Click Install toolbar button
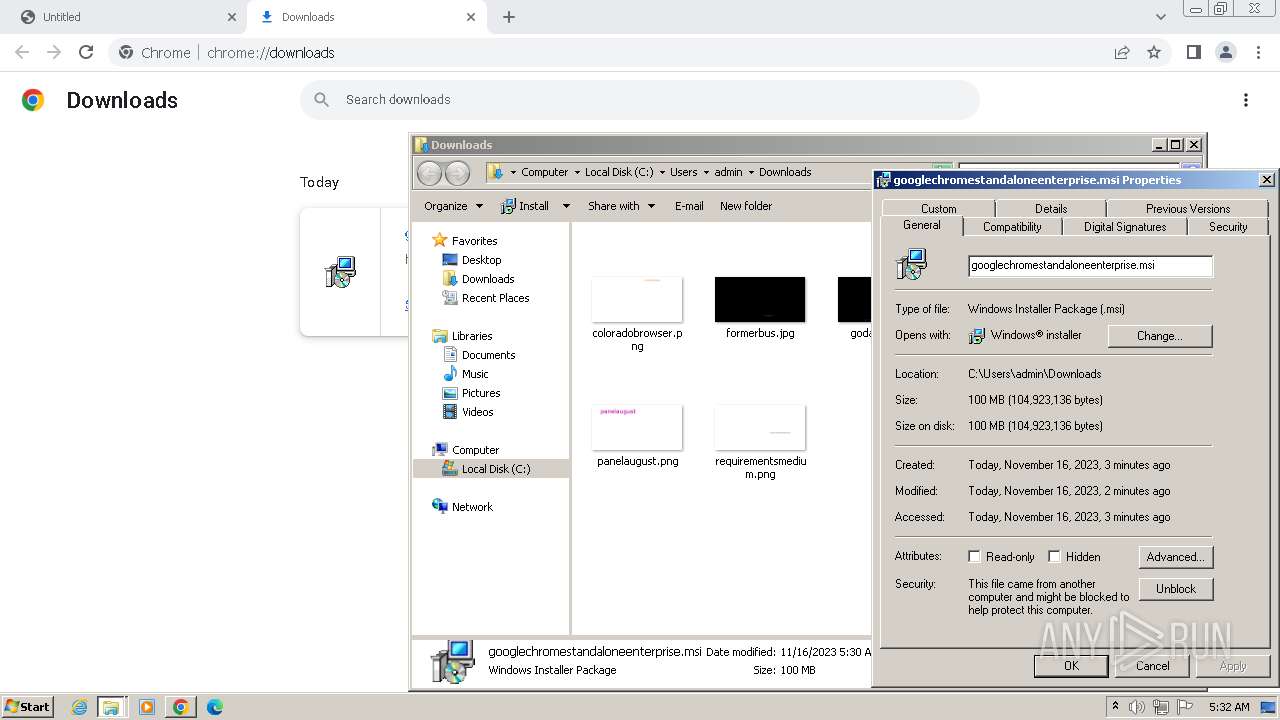 pyautogui.click(x=525, y=206)
